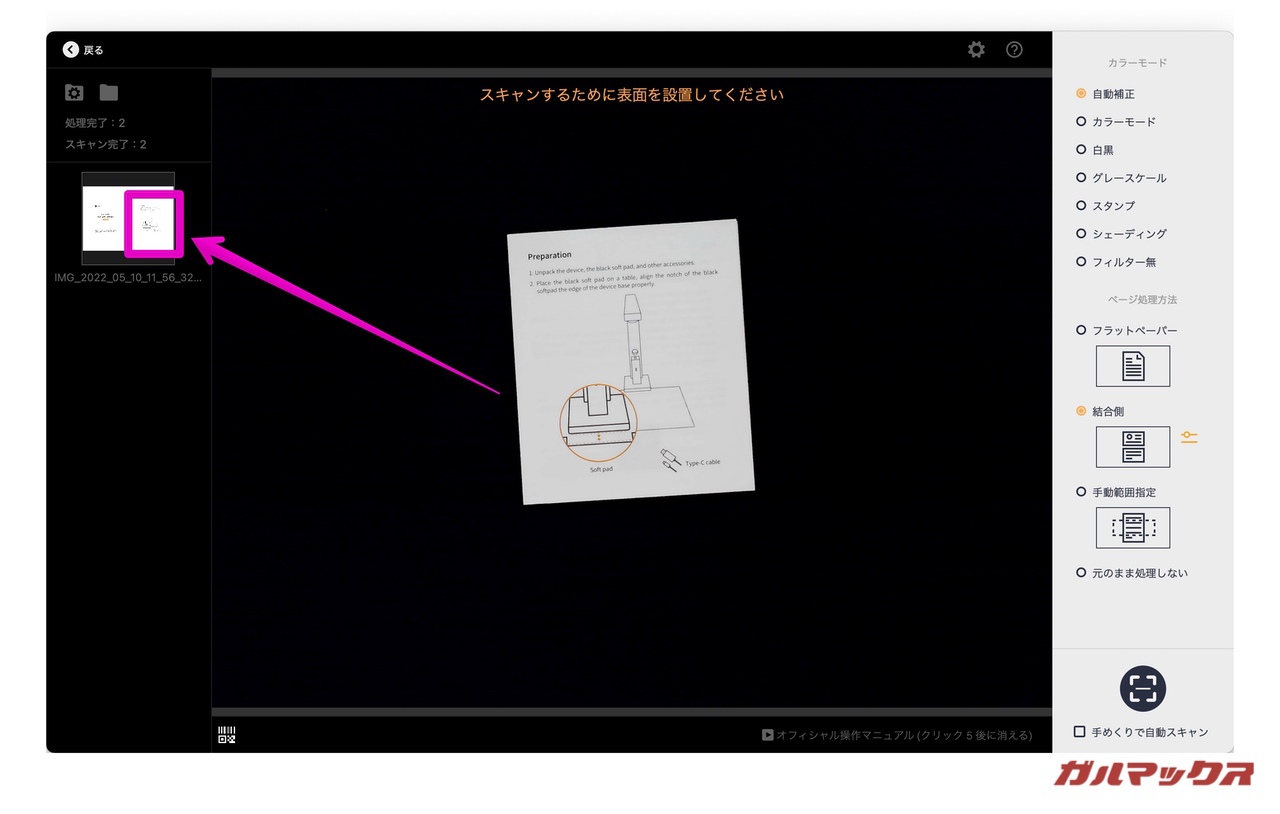Select the グレースケール option
Image resolution: width=1280 pixels, height=814 pixels.
click(x=1081, y=178)
